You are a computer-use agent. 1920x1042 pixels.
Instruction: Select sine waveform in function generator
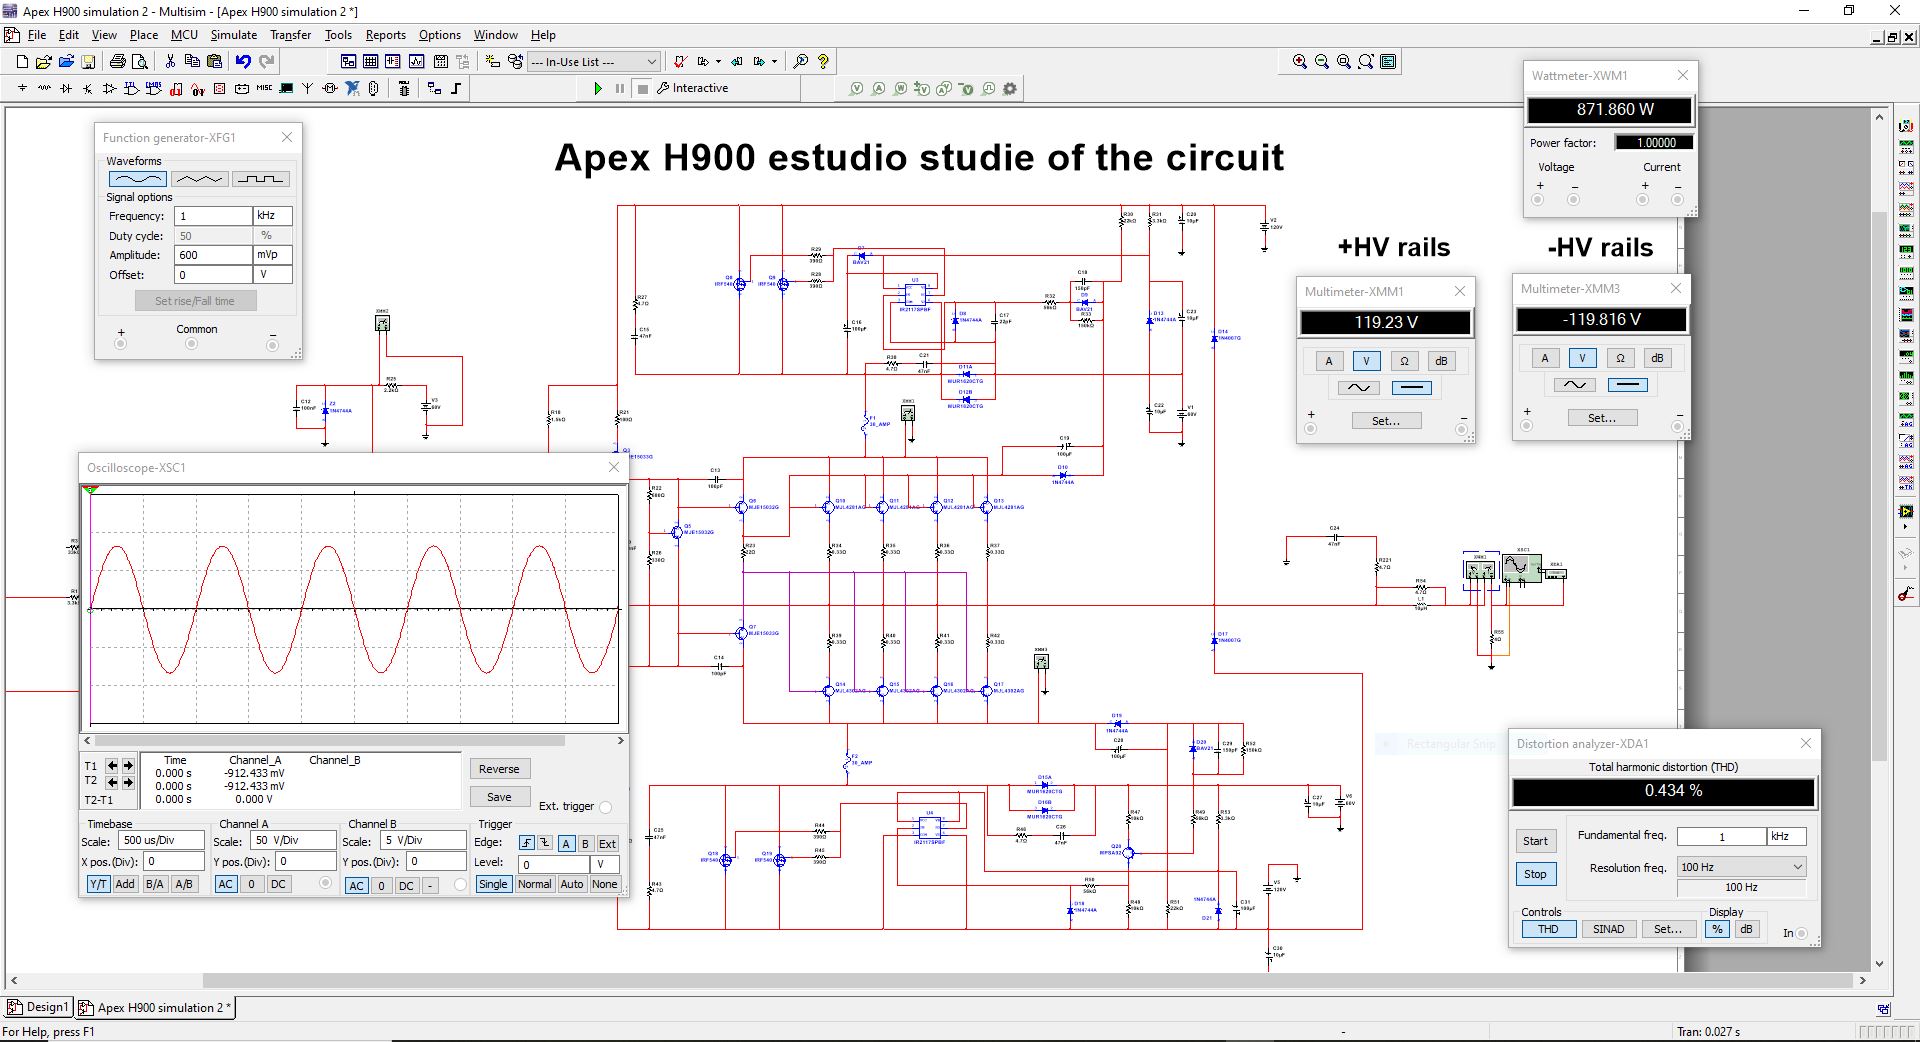click(137, 179)
